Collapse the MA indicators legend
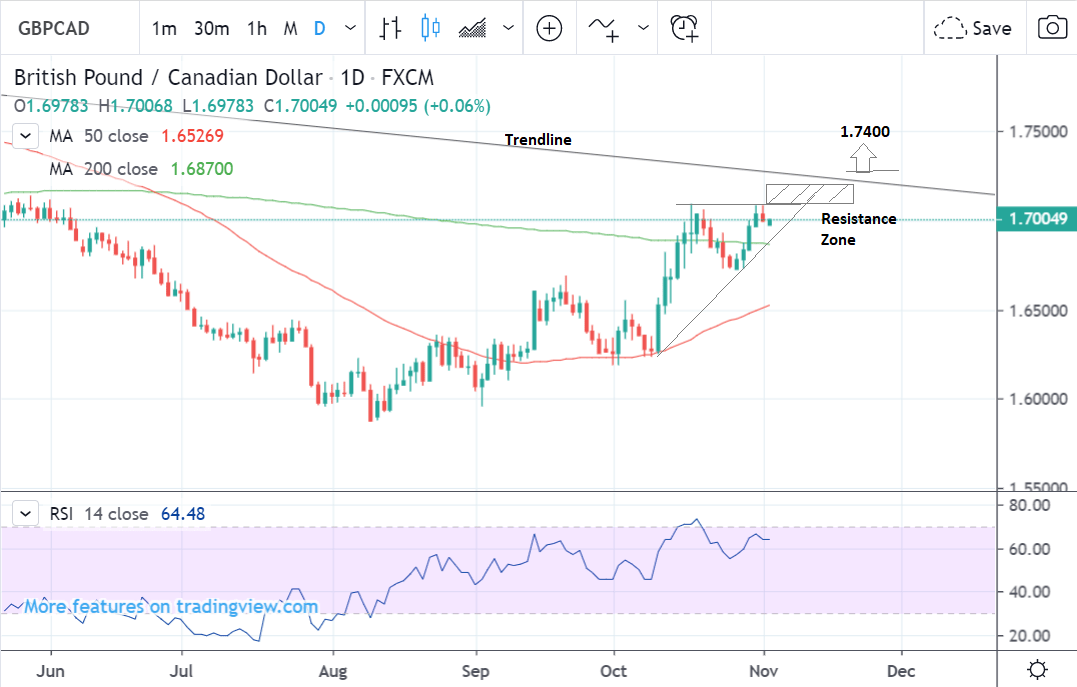This screenshot has width=1077, height=687. [26, 136]
